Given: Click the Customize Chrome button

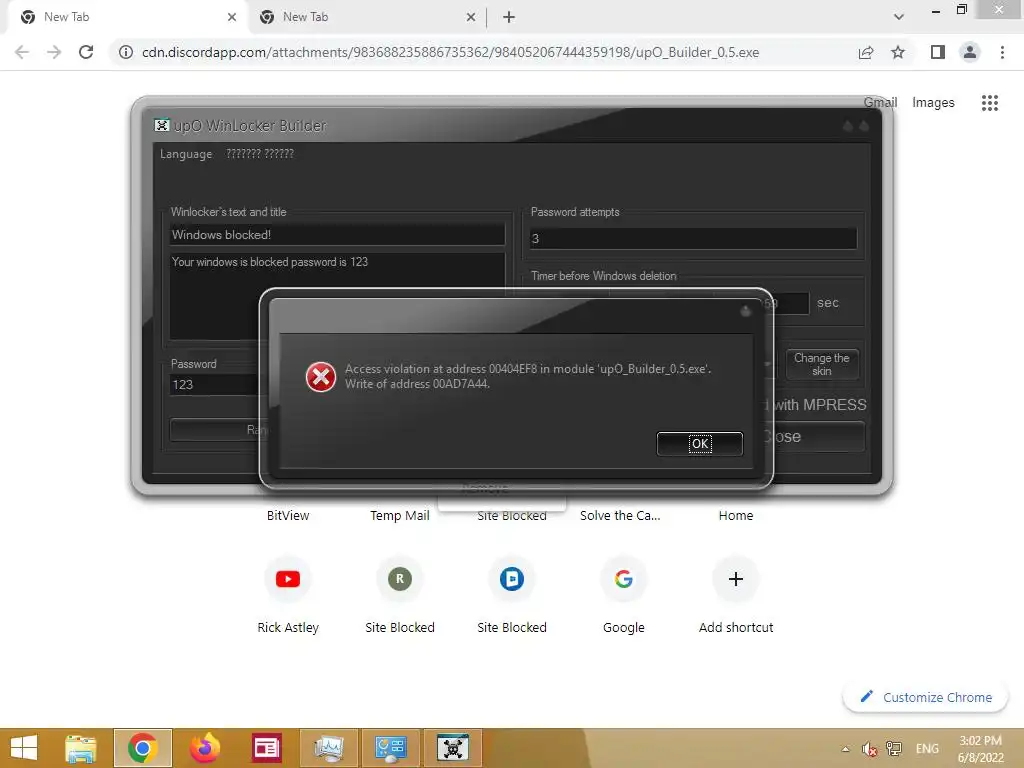Looking at the screenshot, I should [x=926, y=697].
